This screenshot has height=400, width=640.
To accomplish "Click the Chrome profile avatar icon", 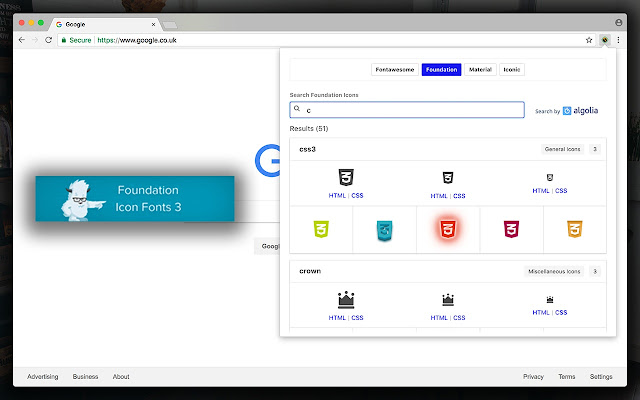I will tap(619, 22).
